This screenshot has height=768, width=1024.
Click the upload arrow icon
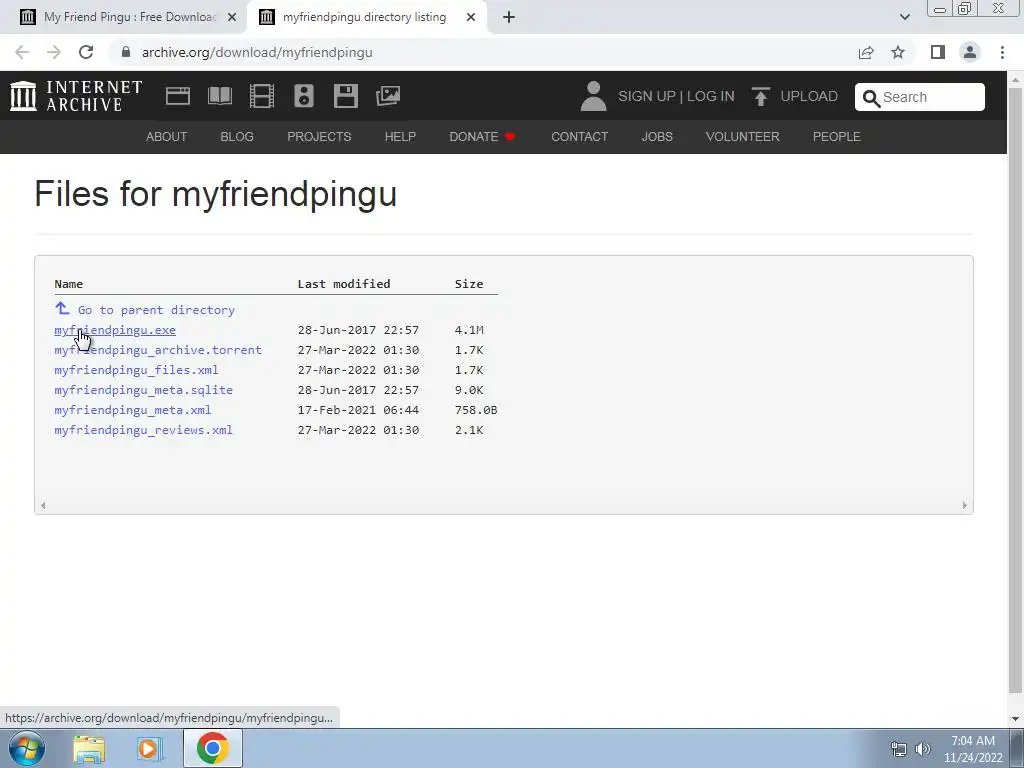[760, 96]
